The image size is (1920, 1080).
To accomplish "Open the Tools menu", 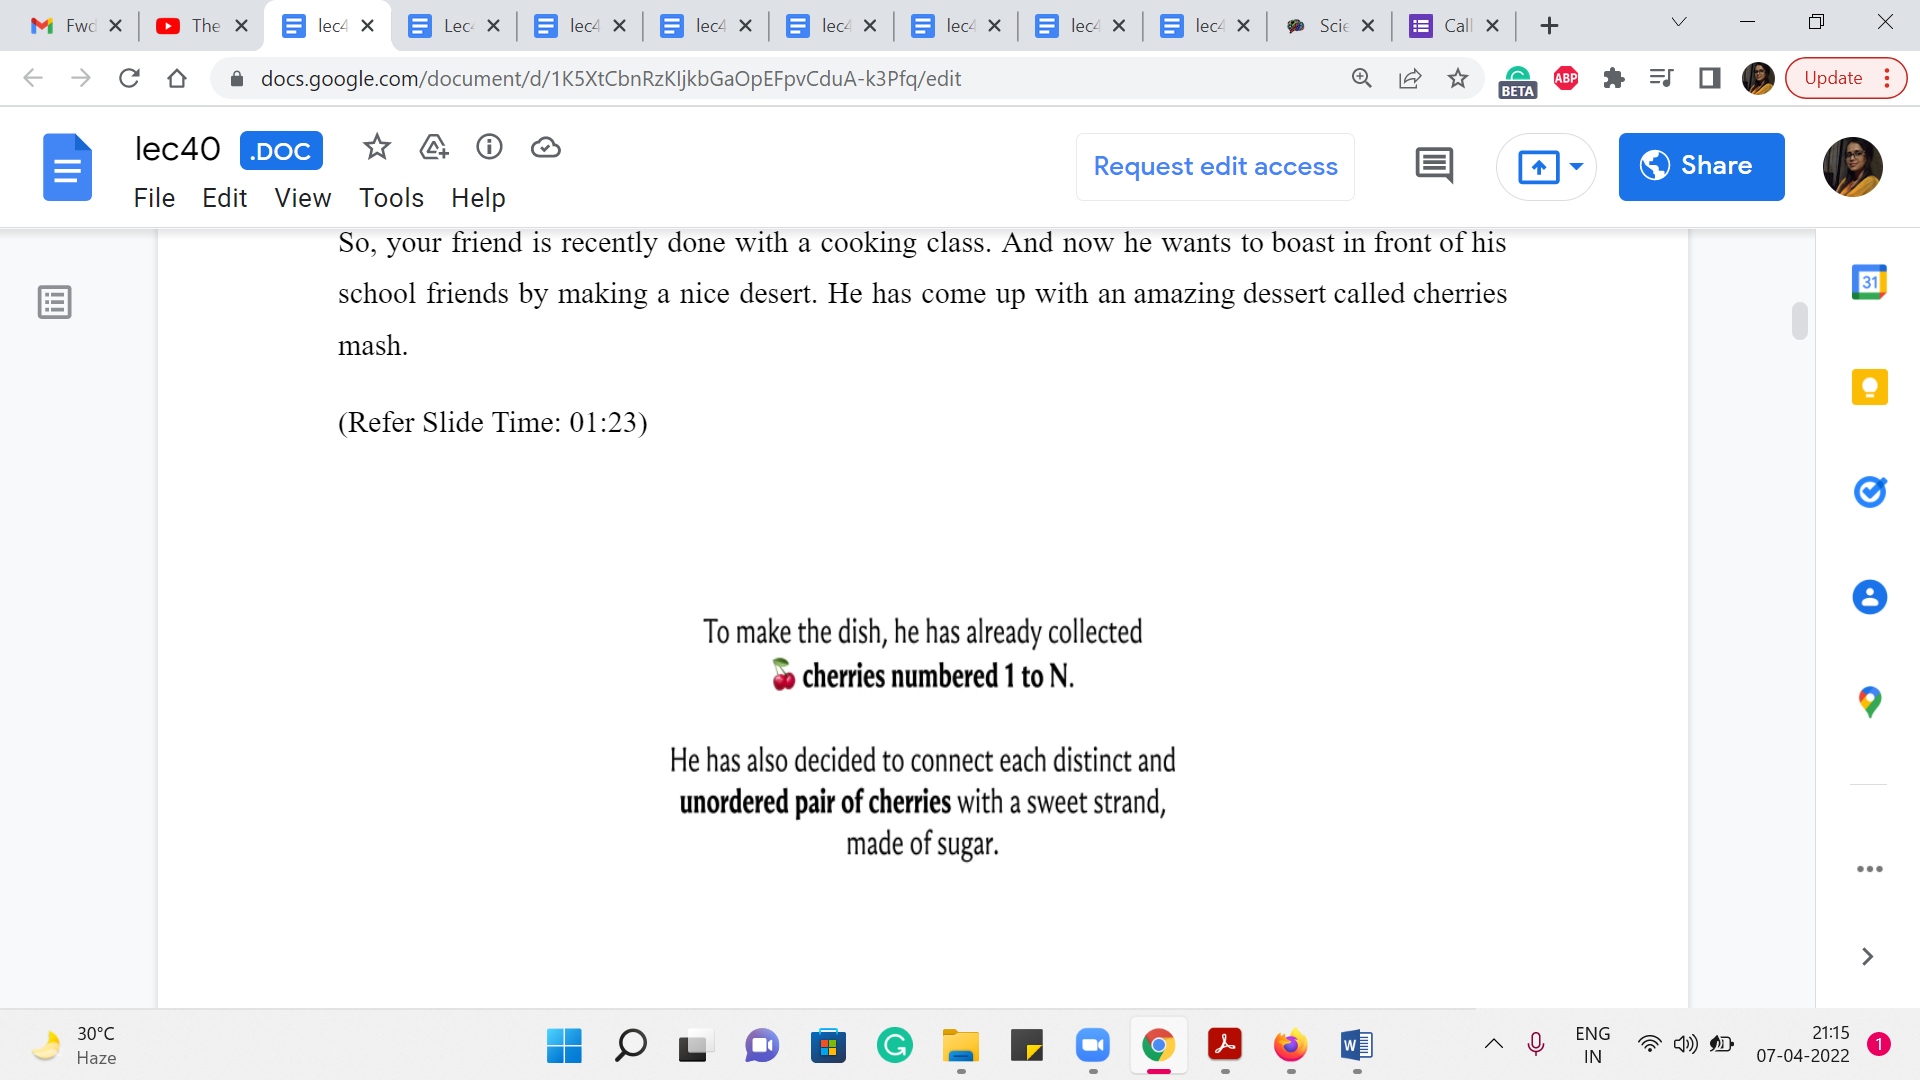I will pyautogui.click(x=391, y=198).
